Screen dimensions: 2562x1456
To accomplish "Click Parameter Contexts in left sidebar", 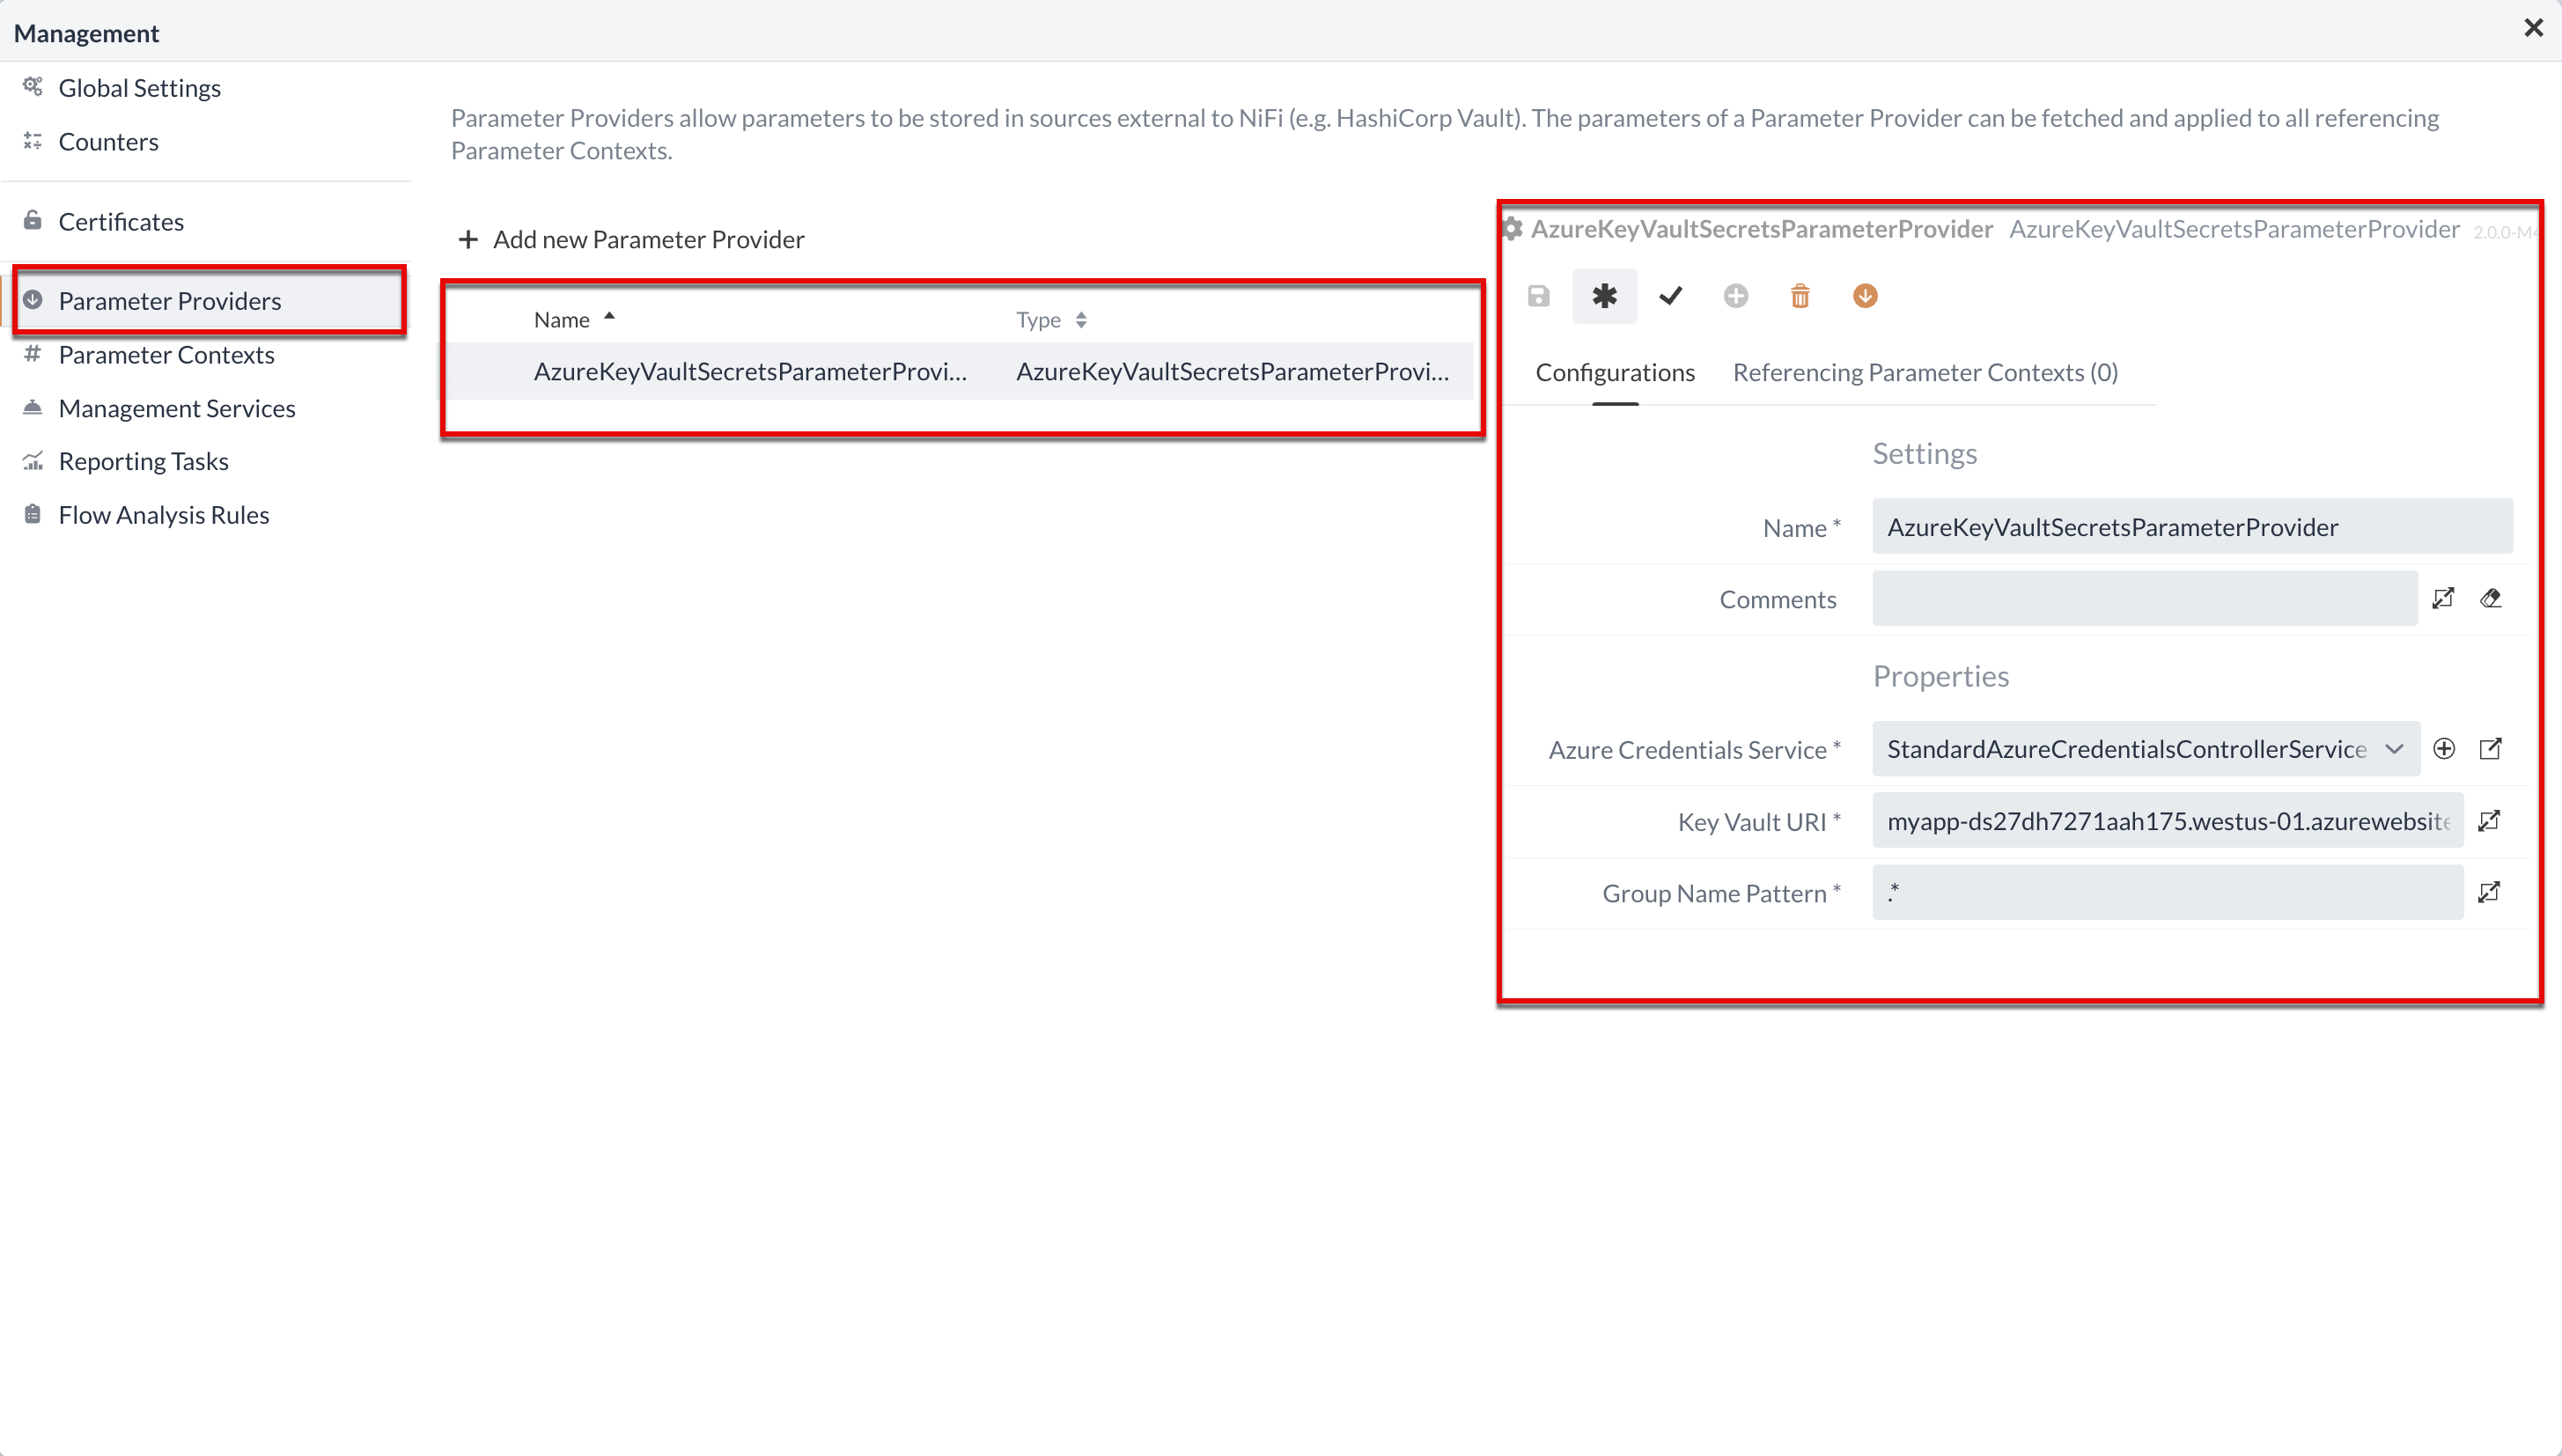I will [167, 354].
